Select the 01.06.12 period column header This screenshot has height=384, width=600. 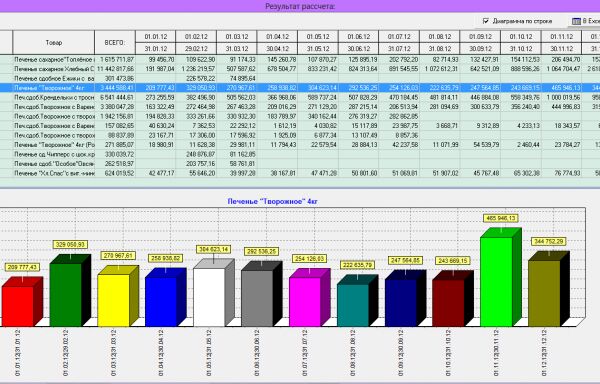(359, 37)
